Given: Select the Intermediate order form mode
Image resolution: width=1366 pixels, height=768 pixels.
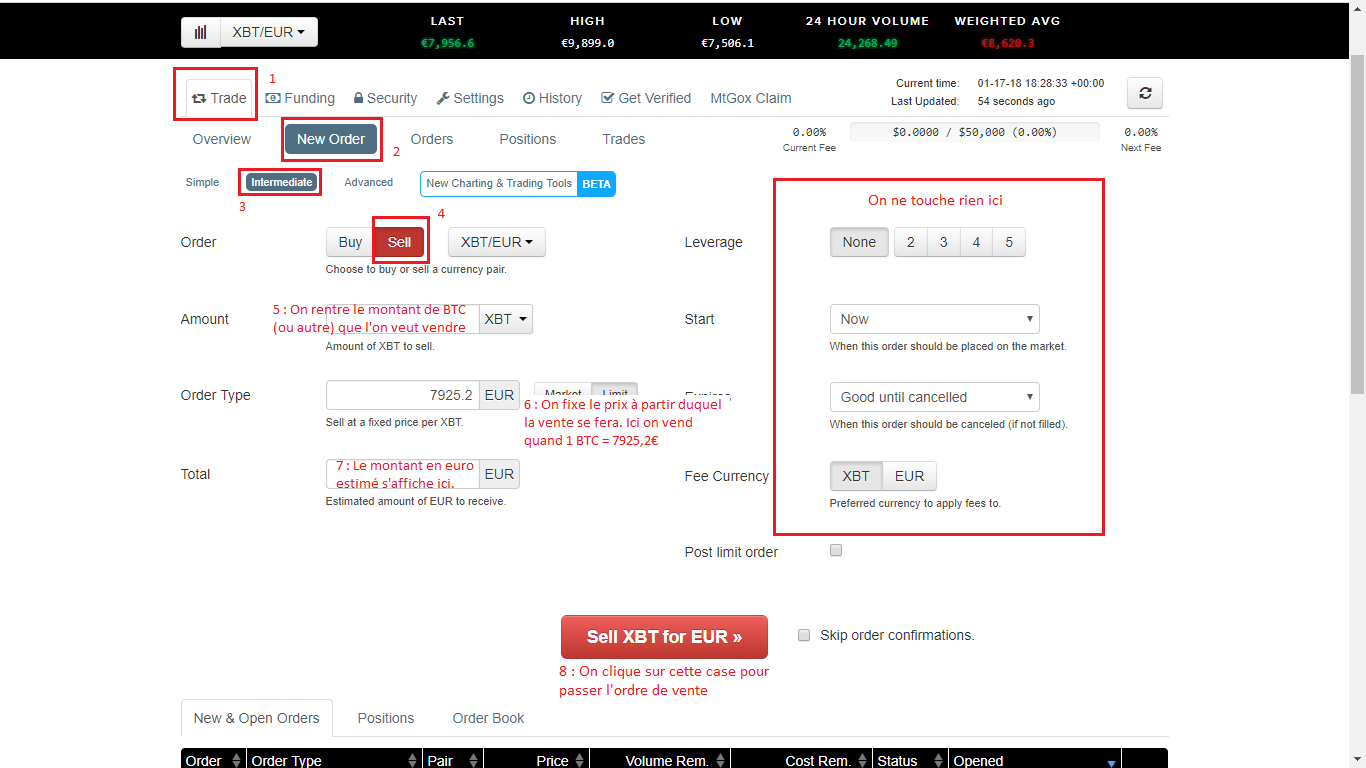Looking at the screenshot, I should [282, 182].
